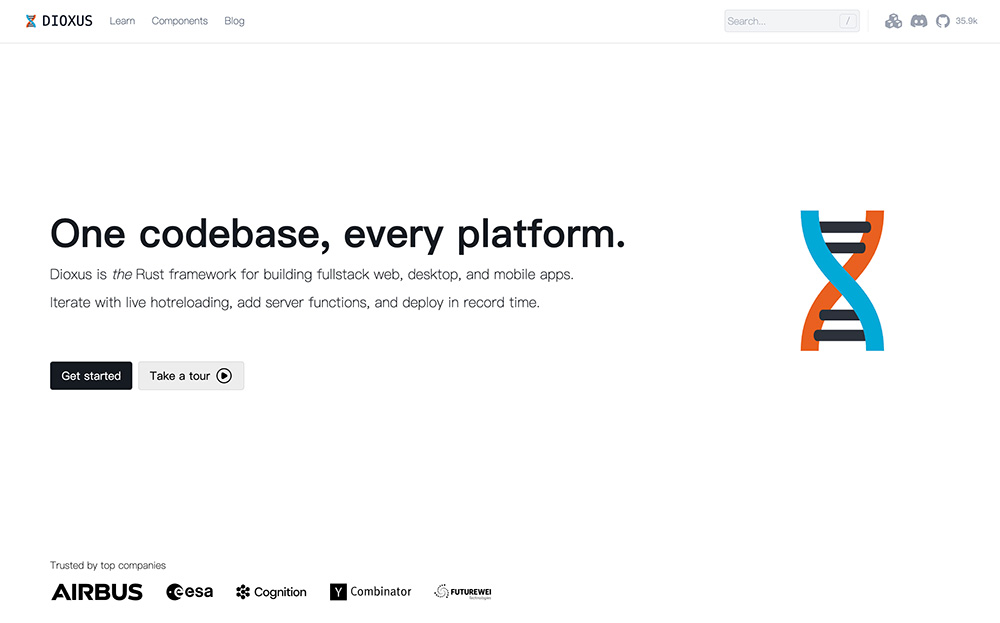This screenshot has height=623, width=1000.
Task: Click the play icon in Take a tour
Action: [x=224, y=376]
